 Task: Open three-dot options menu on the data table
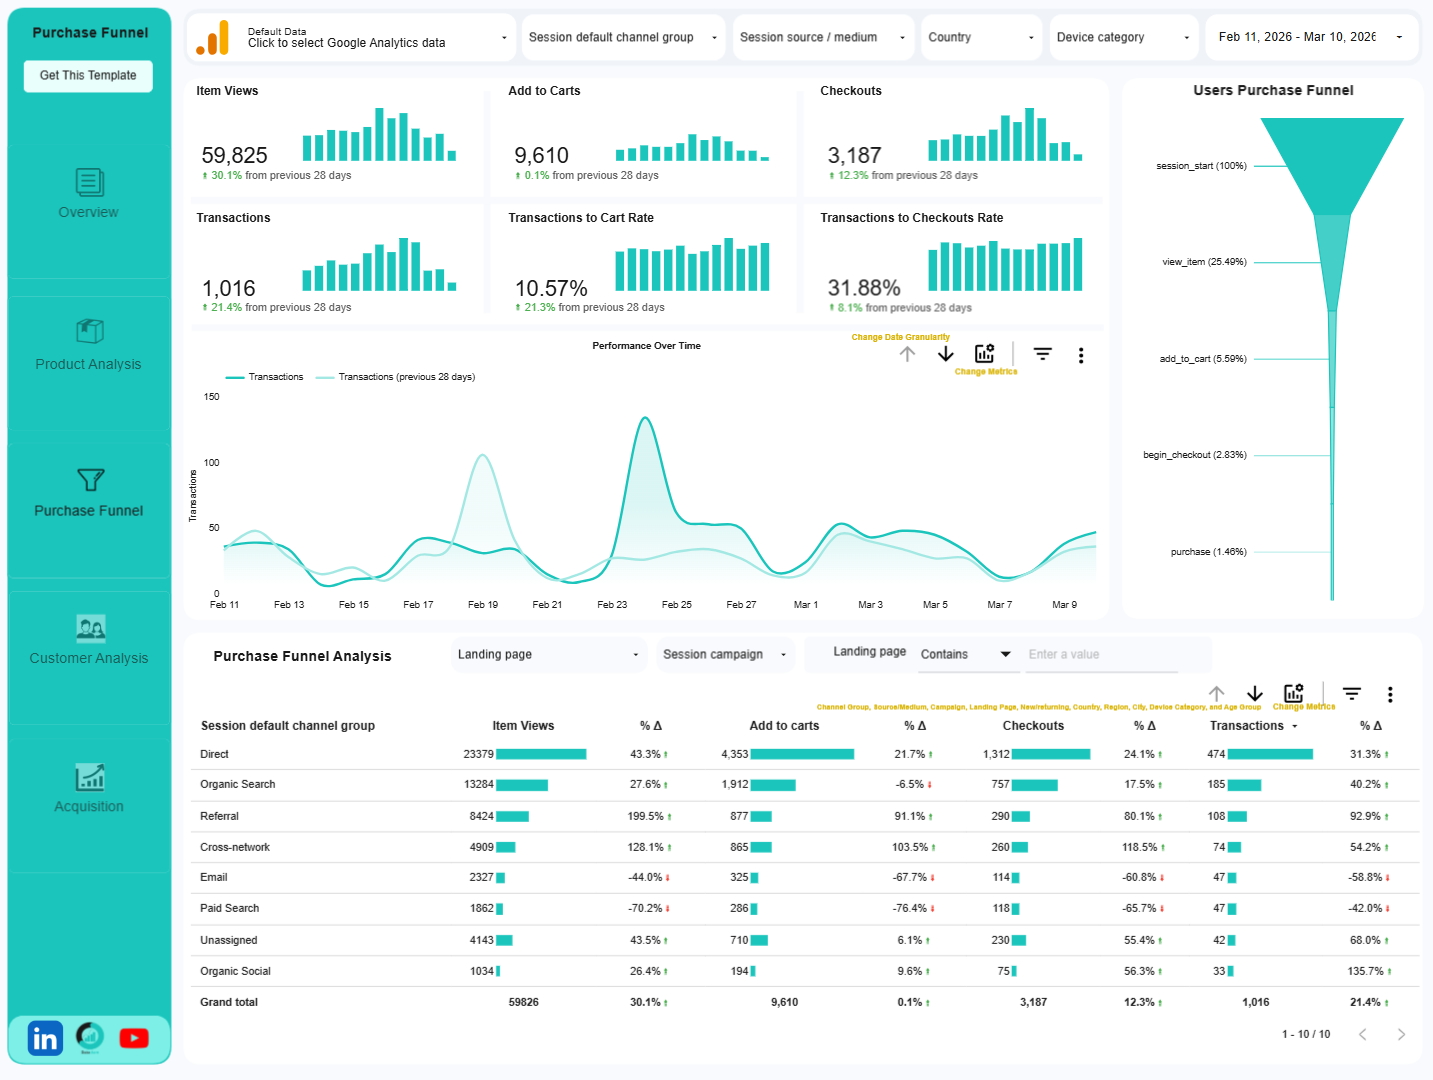click(x=1390, y=693)
